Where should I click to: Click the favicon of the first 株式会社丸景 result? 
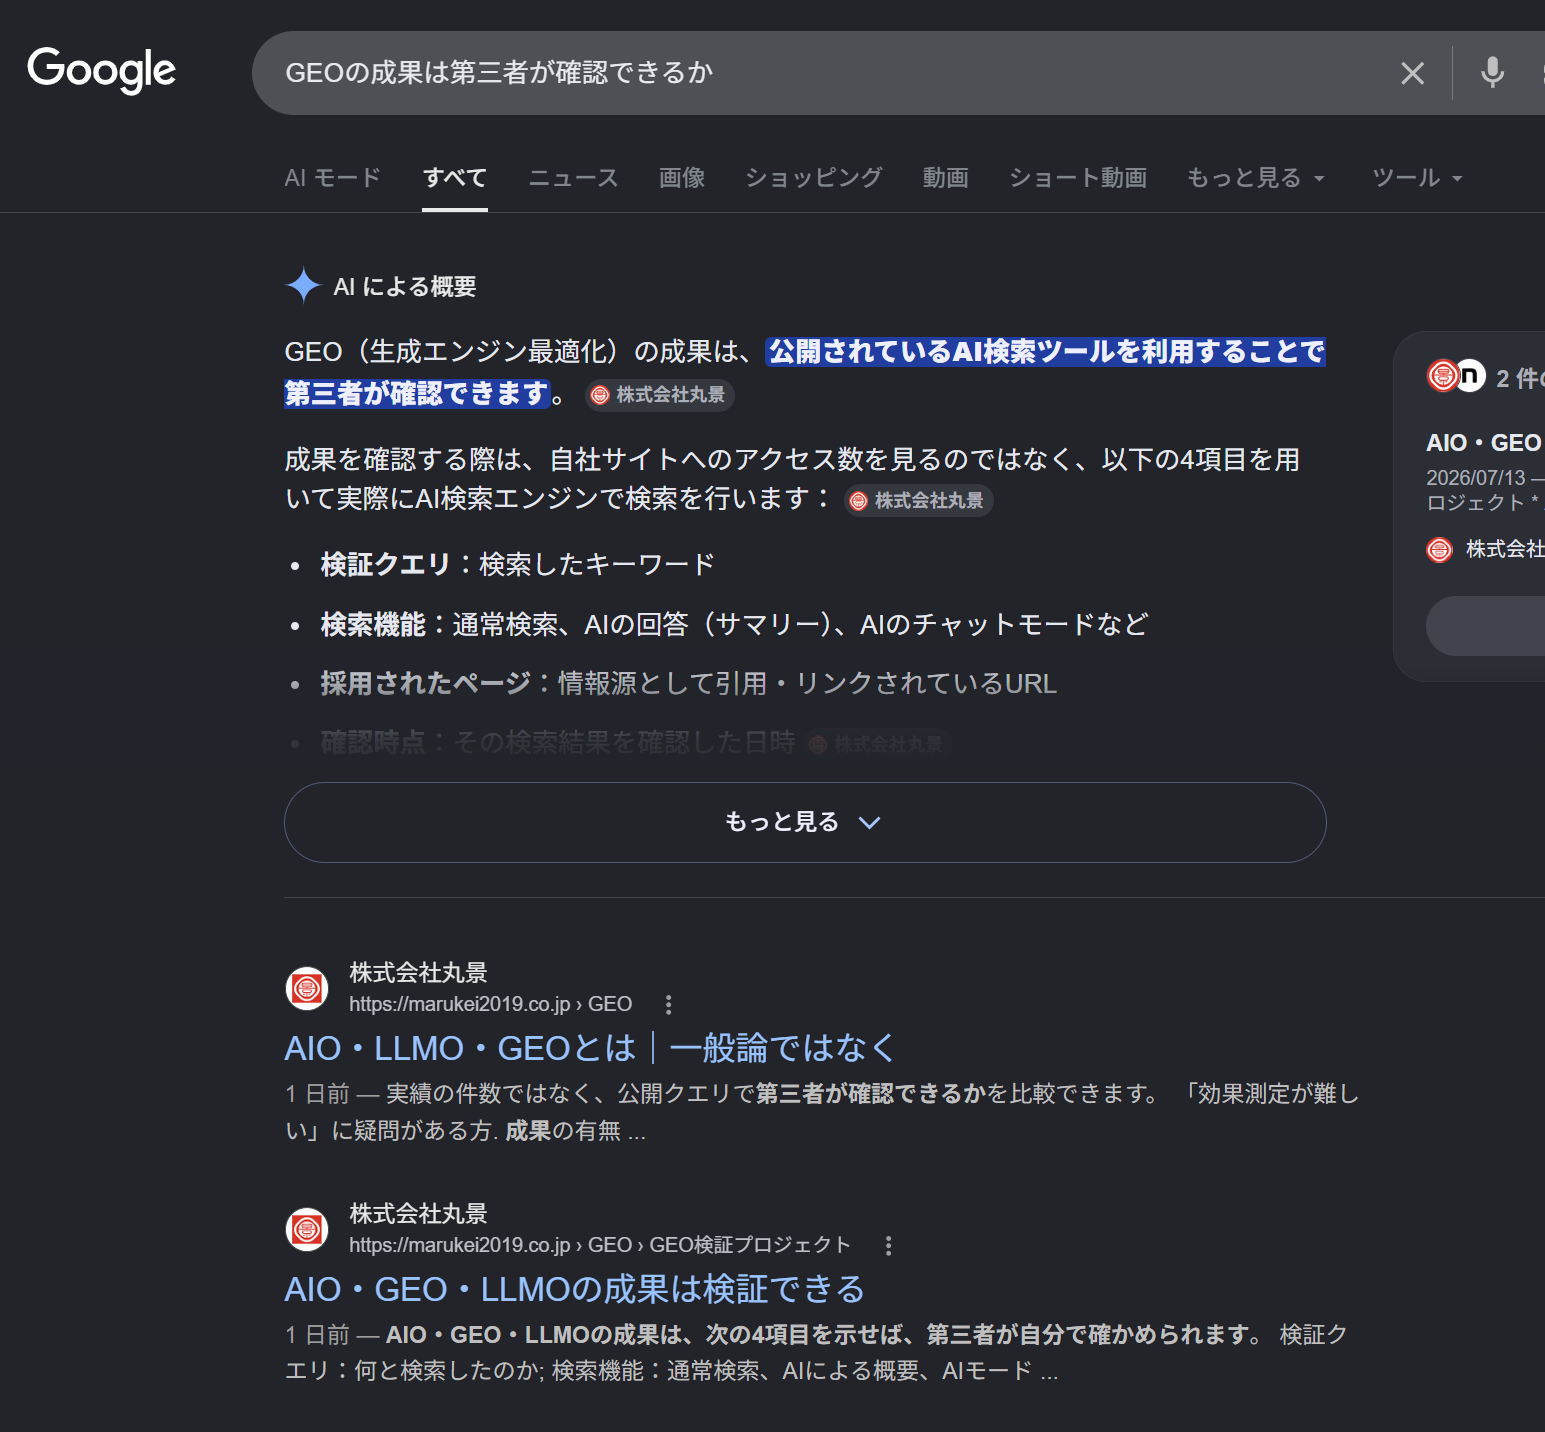(x=307, y=988)
